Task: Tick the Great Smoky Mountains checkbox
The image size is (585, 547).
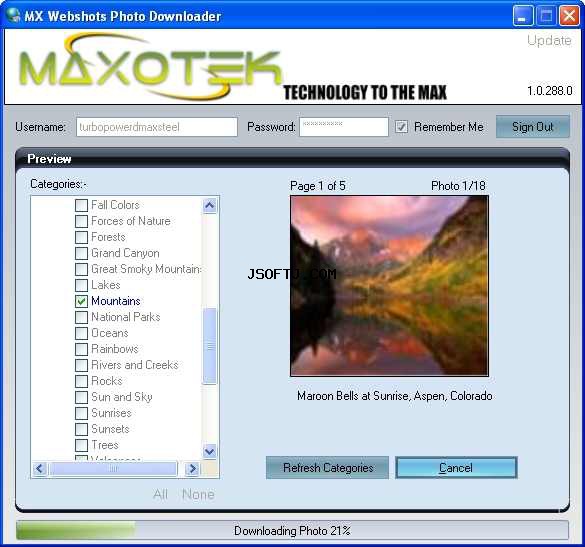Action: (81, 269)
